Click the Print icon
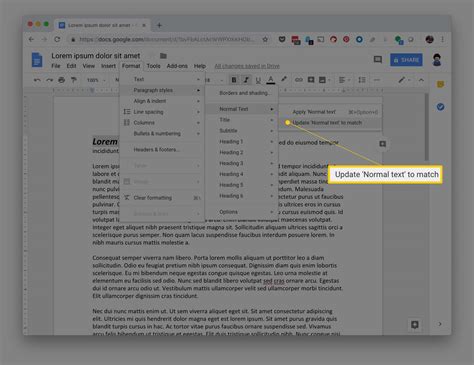This screenshot has width=474, height=365. point(62,80)
